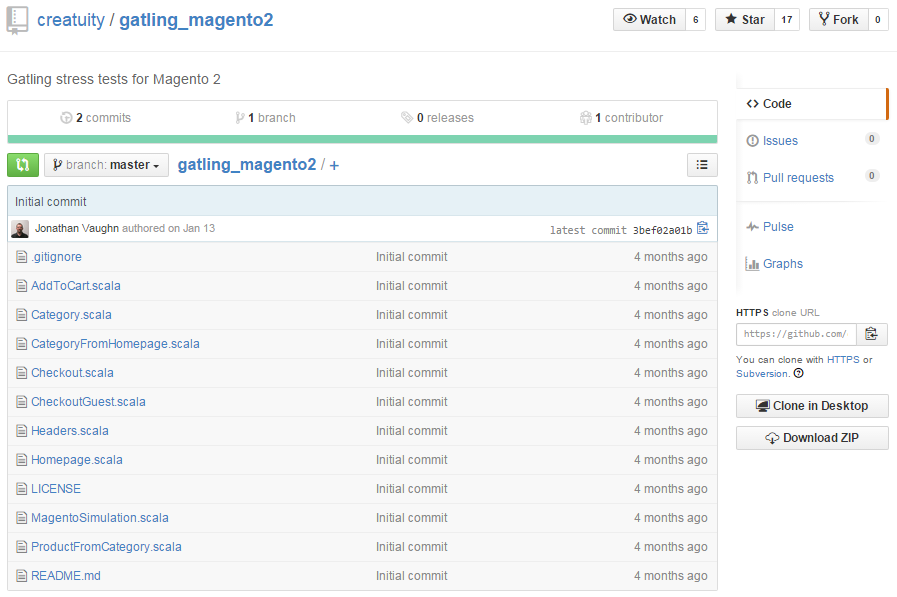The image size is (897, 597).
Task: Click Clone in Desktop button
Action: [812, 406]
